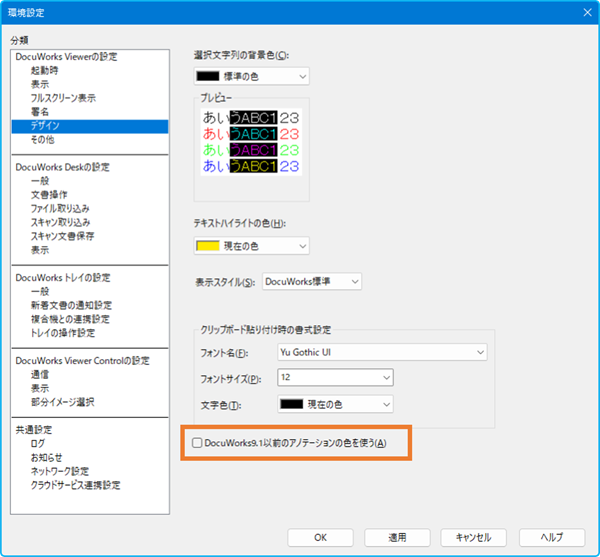Choose 署名 in the category list

click(40, 112)
